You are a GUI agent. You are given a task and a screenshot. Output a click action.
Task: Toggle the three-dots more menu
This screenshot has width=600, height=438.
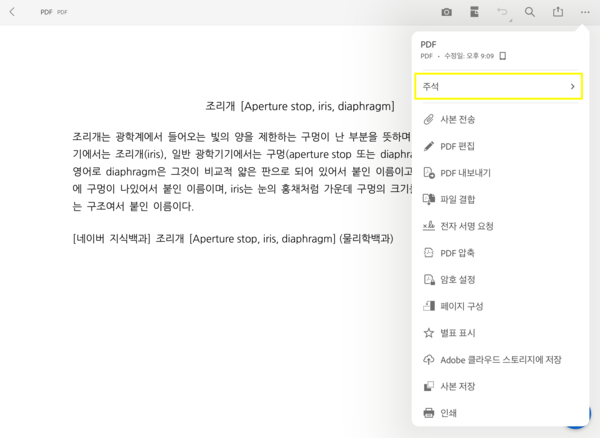point(585,12)
